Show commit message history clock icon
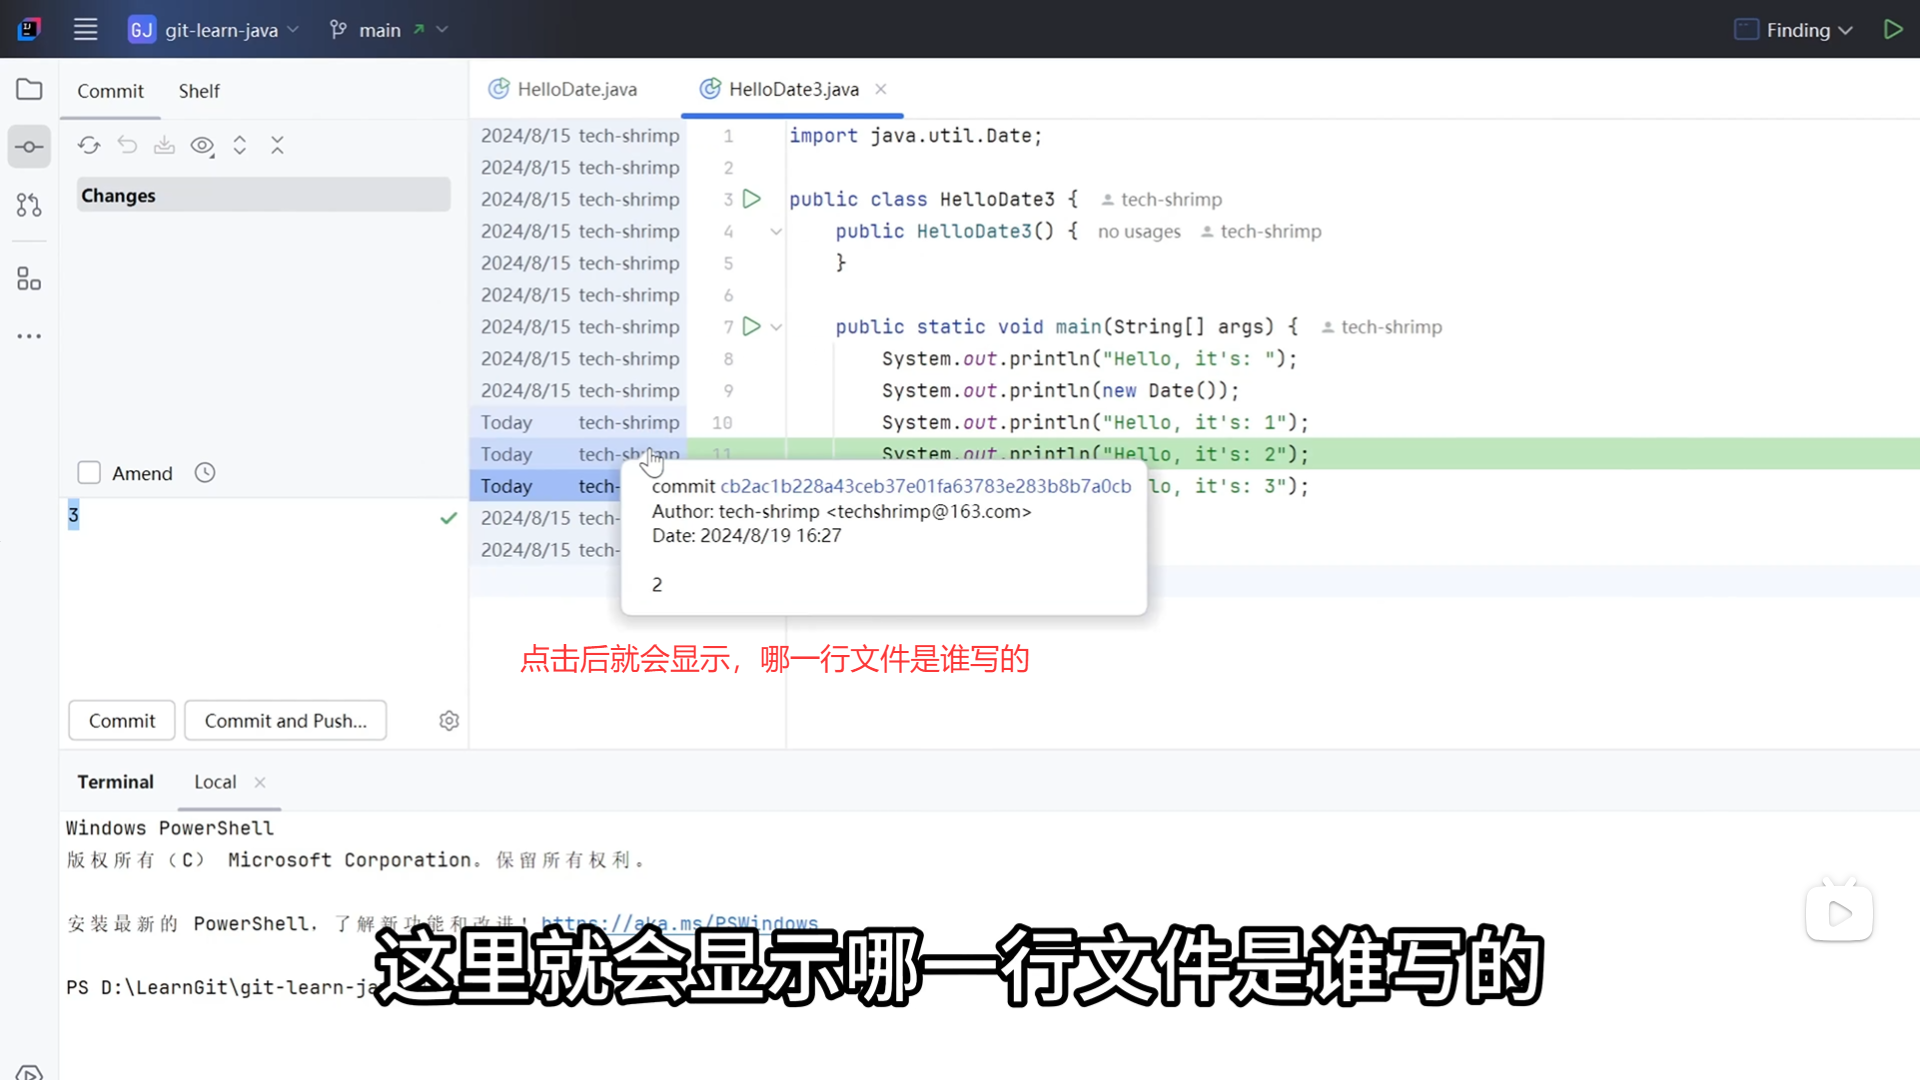This screenshot has width=1920, height=1080. [205, 473]
